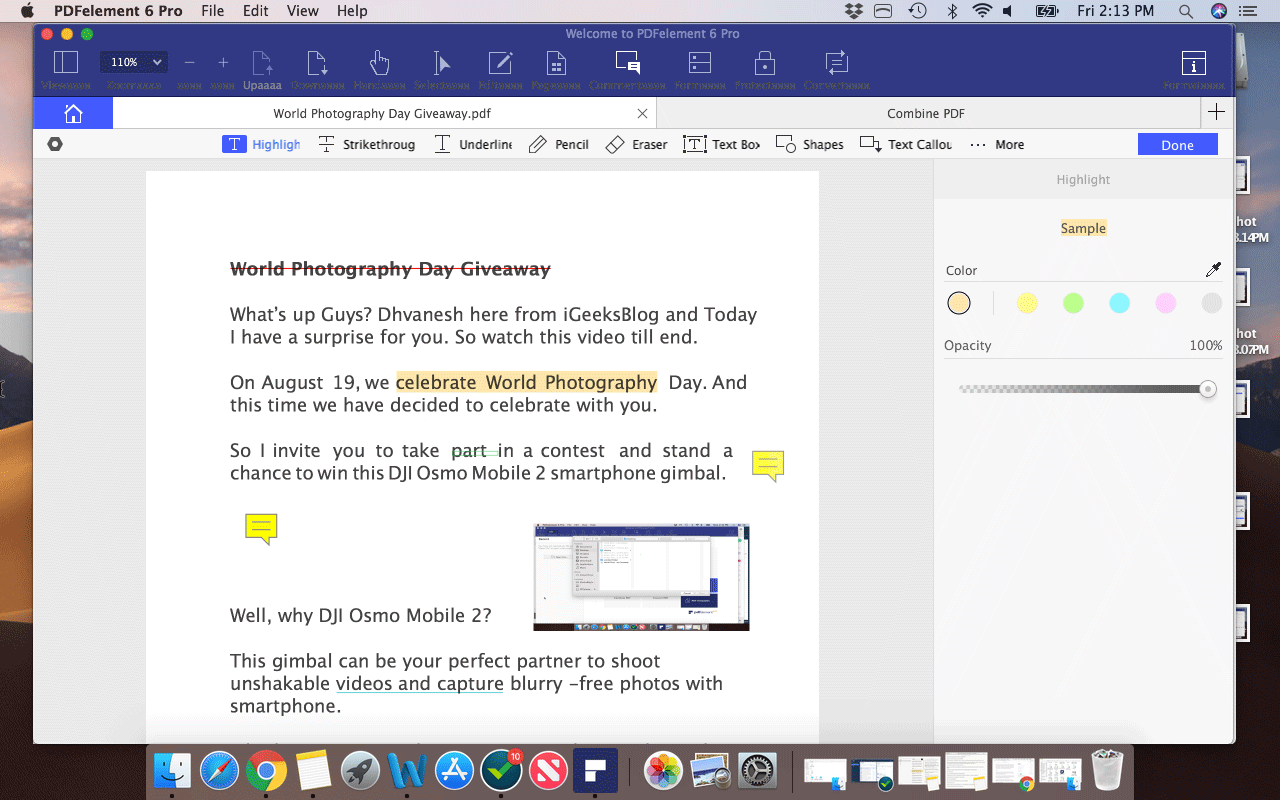
Task: Click the struck-through title 'World Photography Day Giveaway'
Action: 390,268
